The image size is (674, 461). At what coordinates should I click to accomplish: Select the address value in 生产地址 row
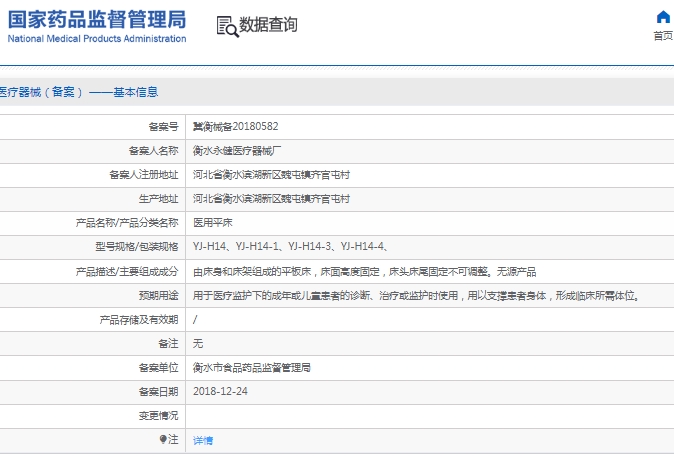271,199
